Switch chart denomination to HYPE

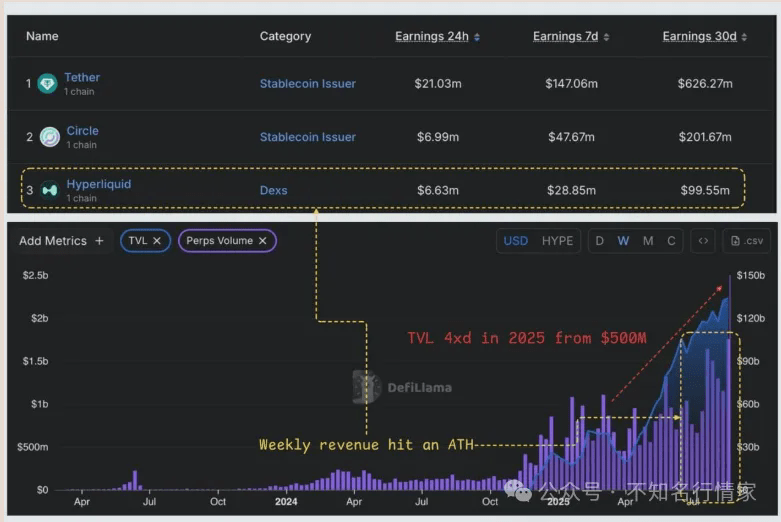click(557, 241)
